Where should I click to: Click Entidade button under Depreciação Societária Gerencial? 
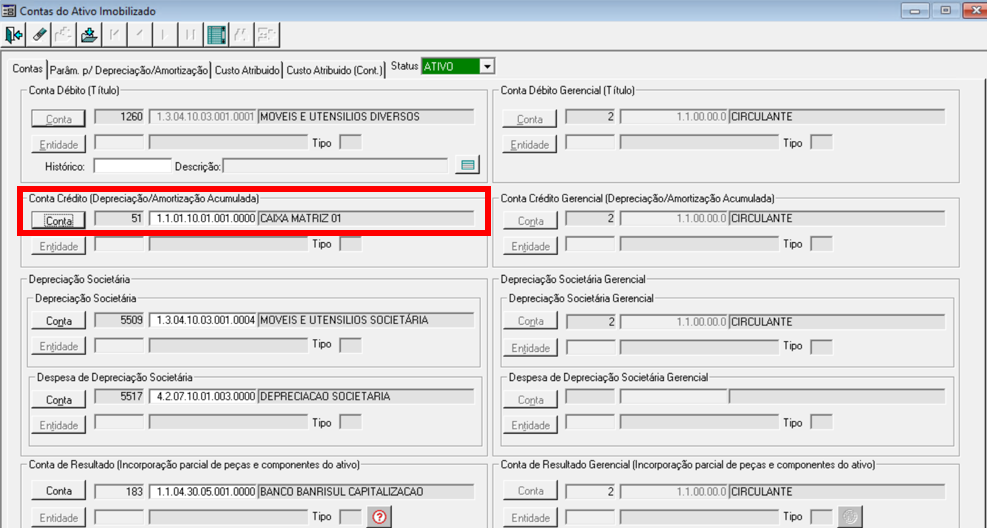pyautogui.click(x=530, y=347)
